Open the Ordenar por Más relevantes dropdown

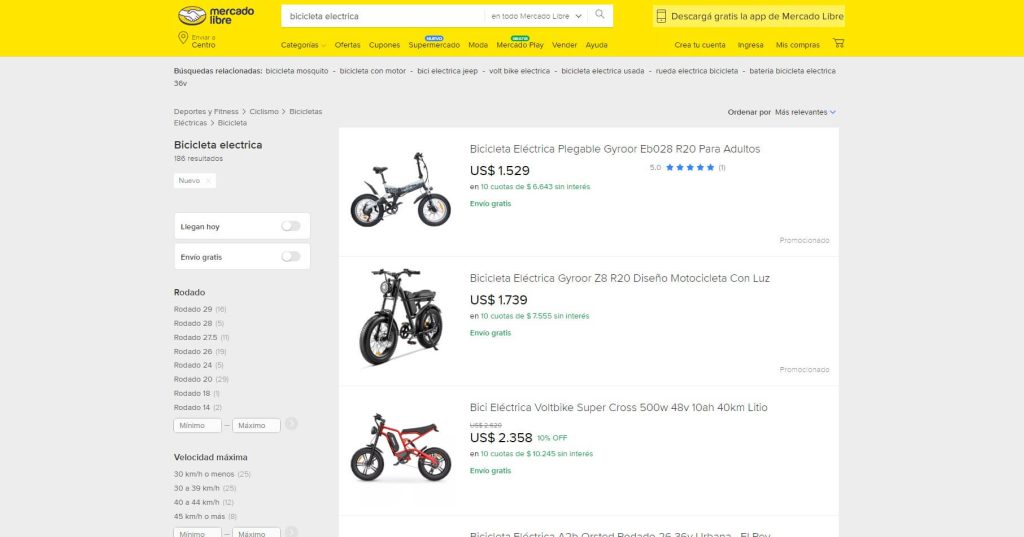pyautogui.click(x=805, y=112)
